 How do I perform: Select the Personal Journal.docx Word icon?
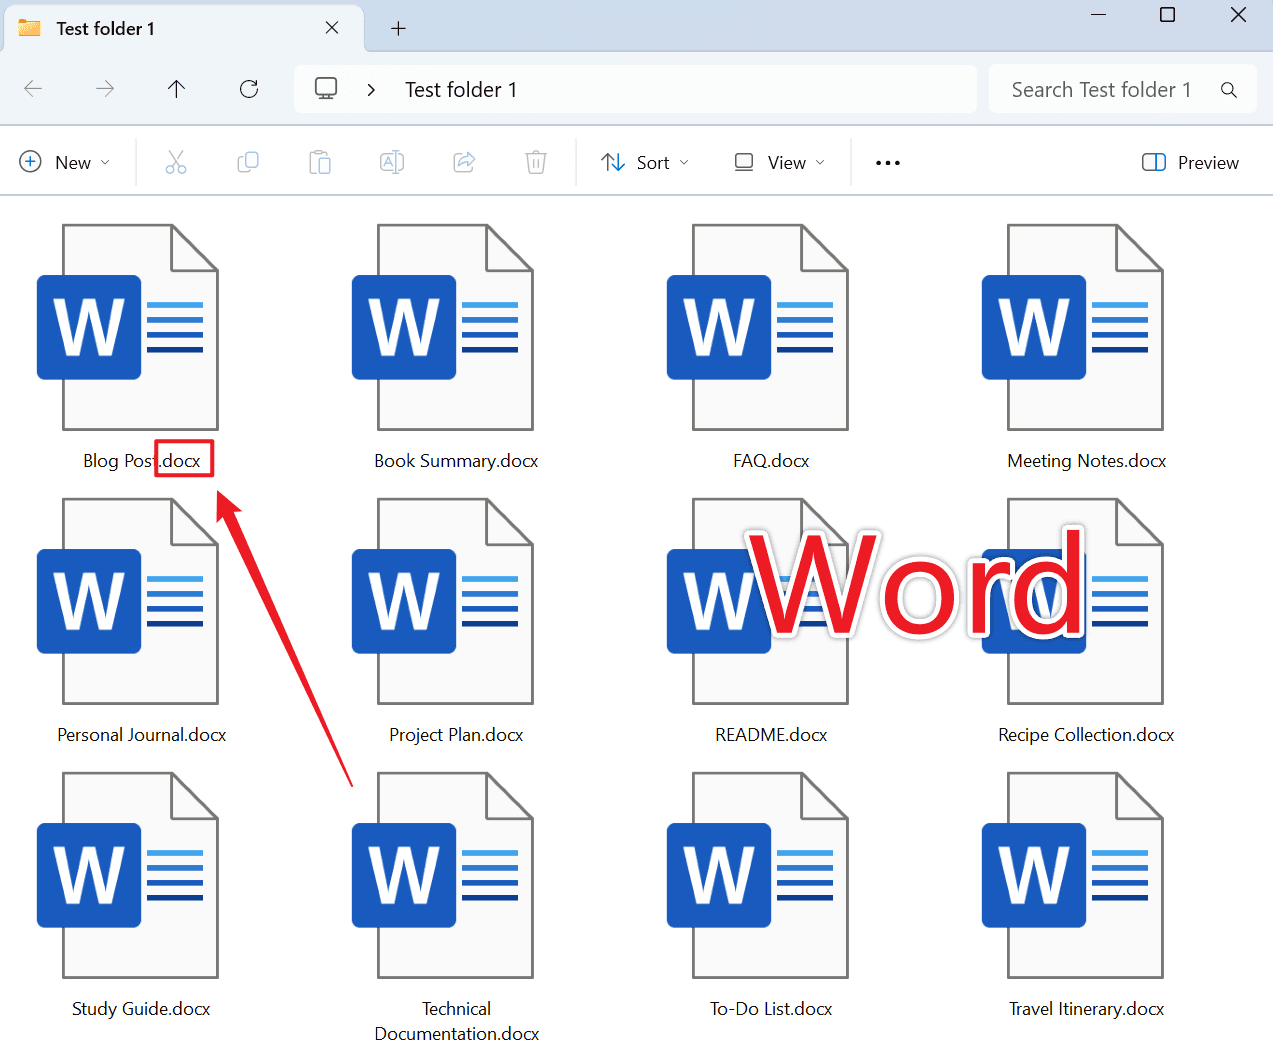point(128,601)
